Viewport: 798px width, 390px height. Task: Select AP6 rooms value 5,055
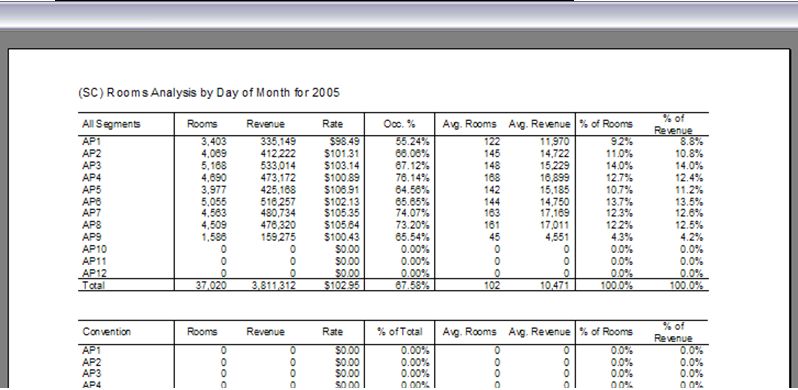tap(214, 202)
